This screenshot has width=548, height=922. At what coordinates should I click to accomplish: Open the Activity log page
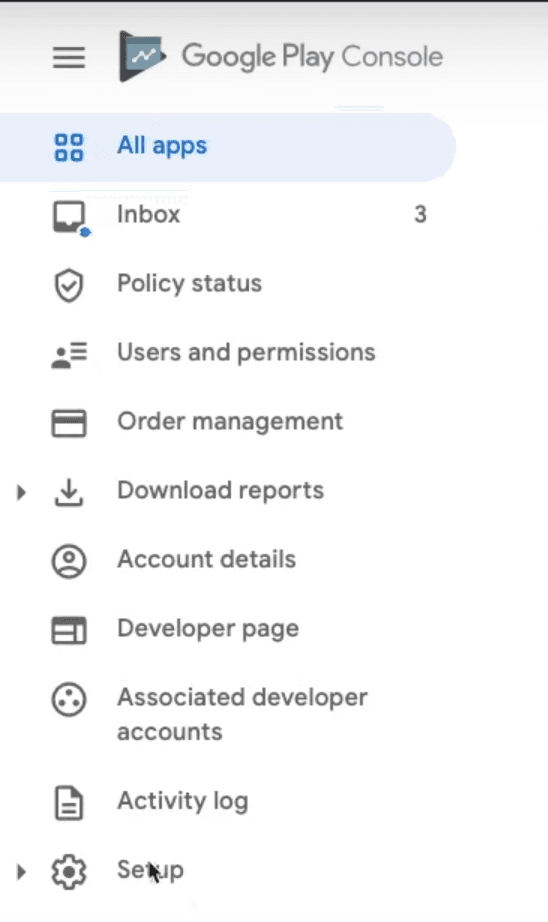coord(182,802)
